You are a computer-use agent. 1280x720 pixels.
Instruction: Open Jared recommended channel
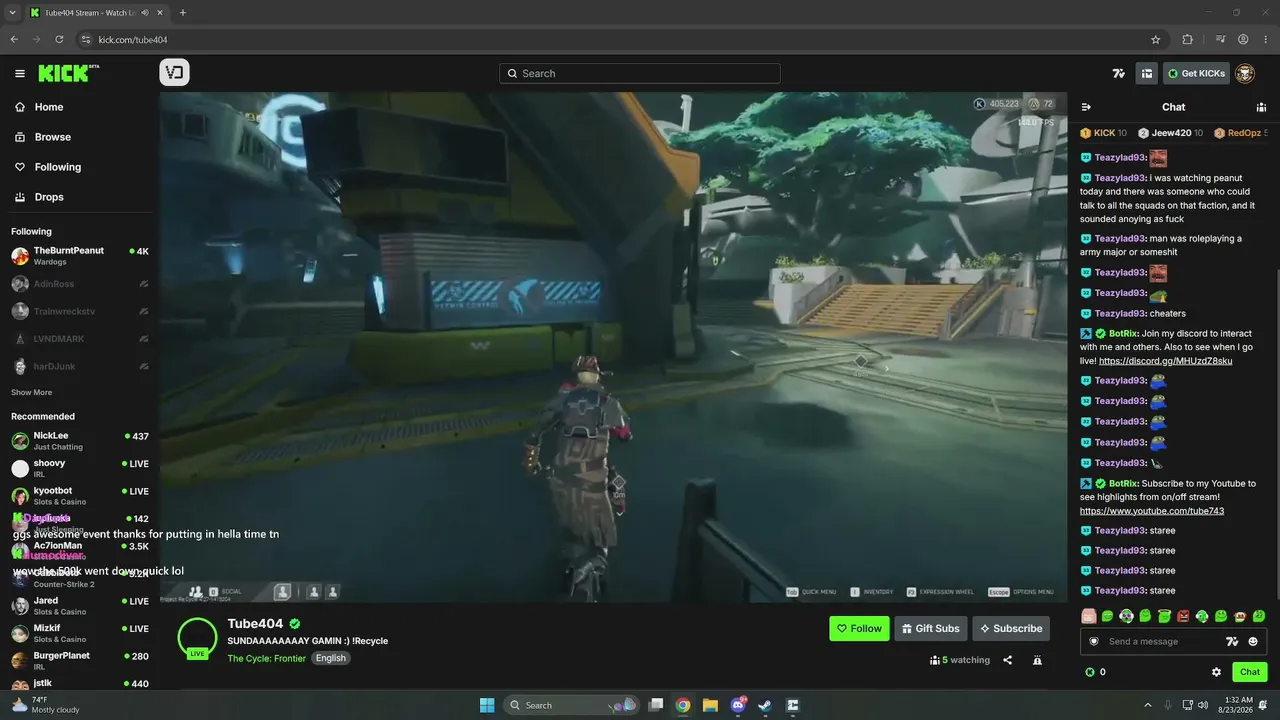(80, 606)
